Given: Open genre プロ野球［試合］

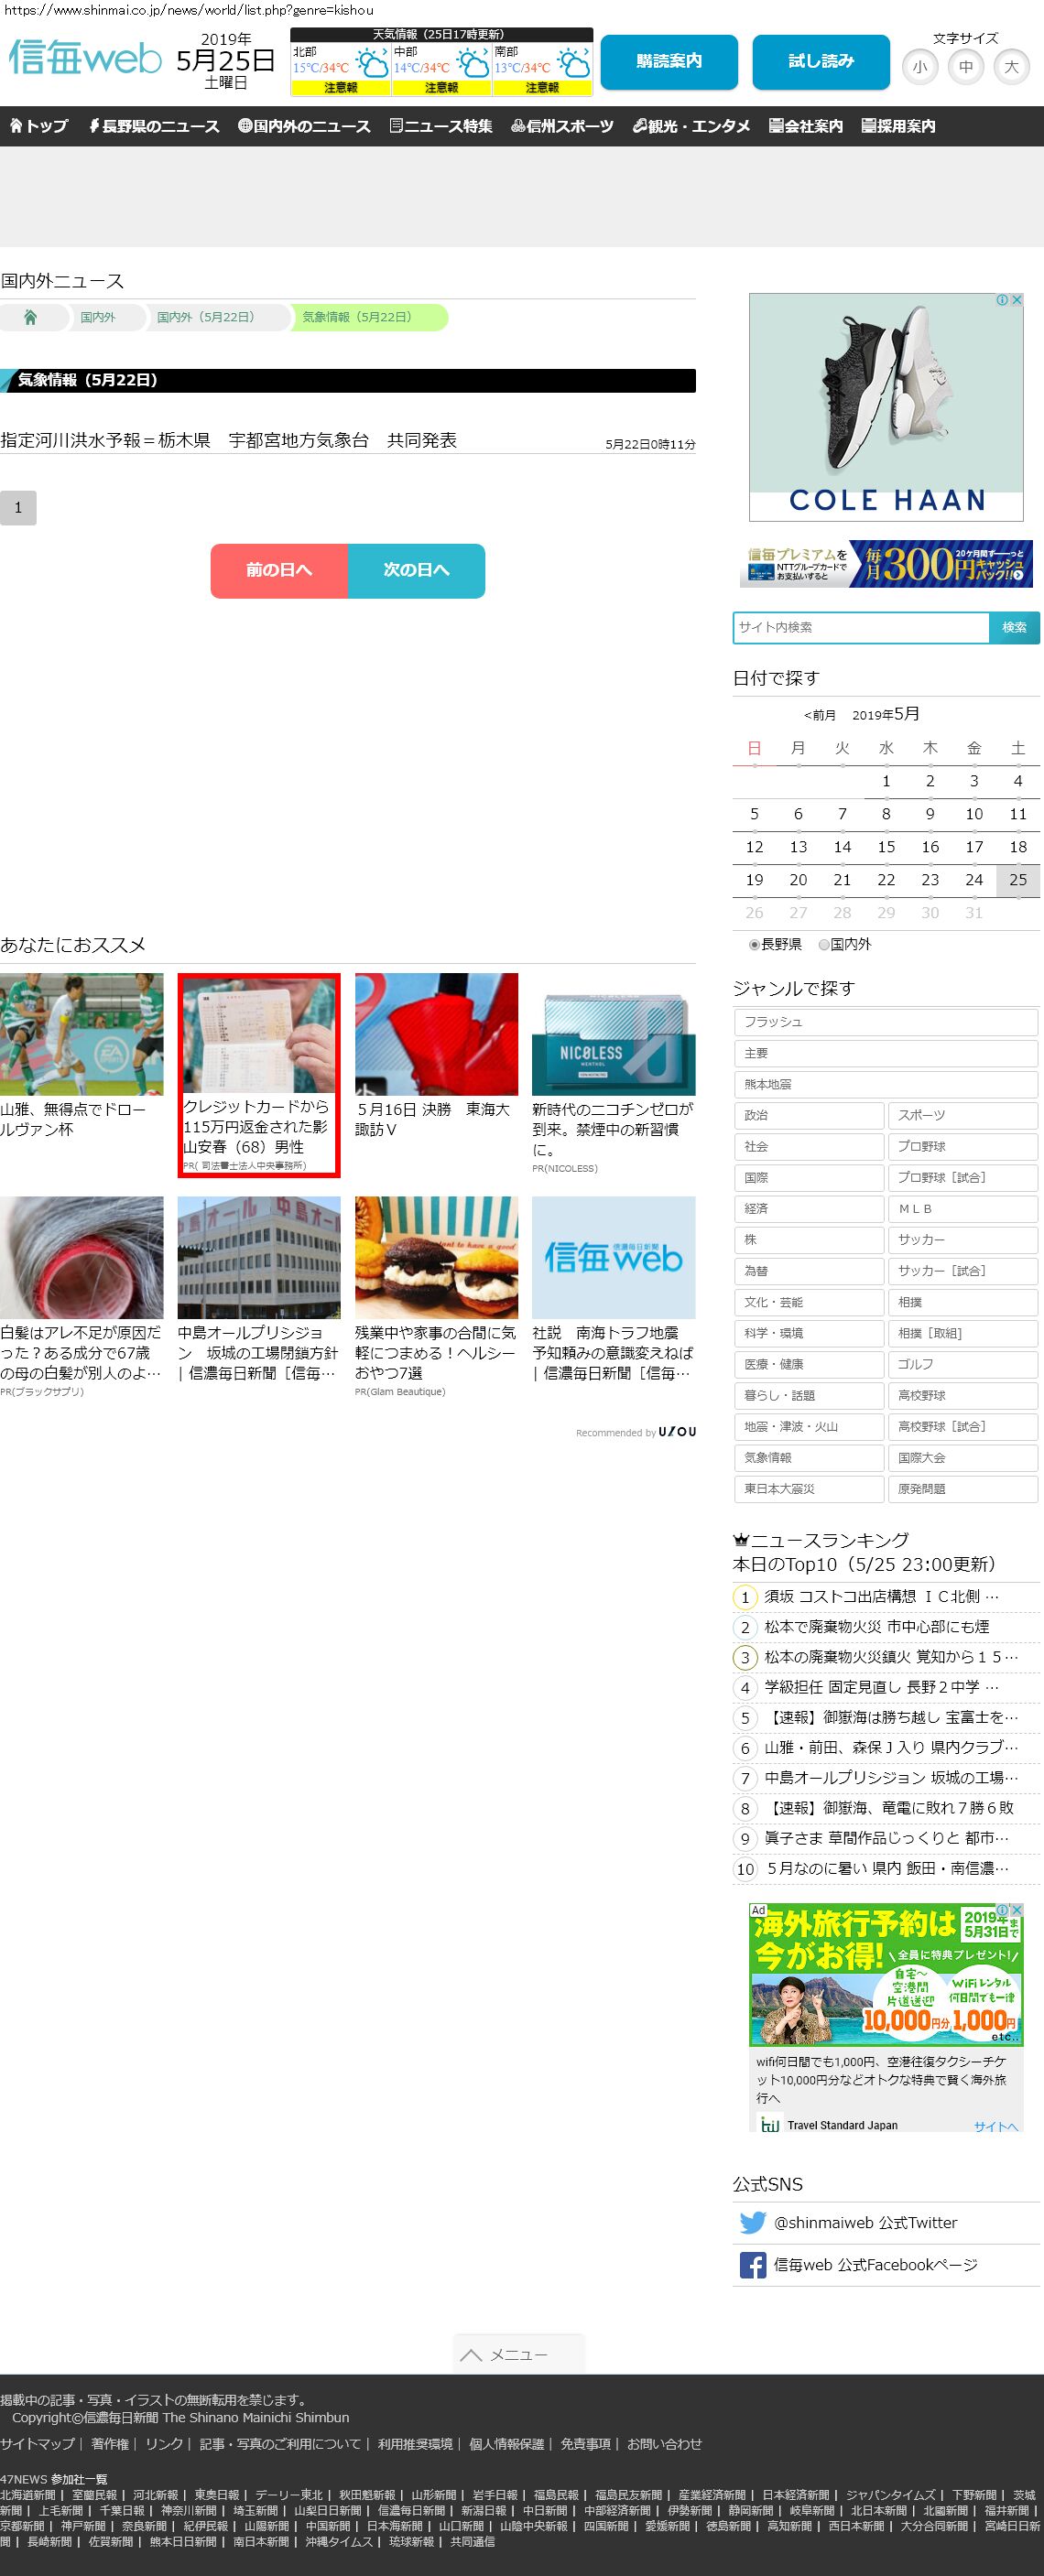Looking at the screenshot, I should point(963,1177).
